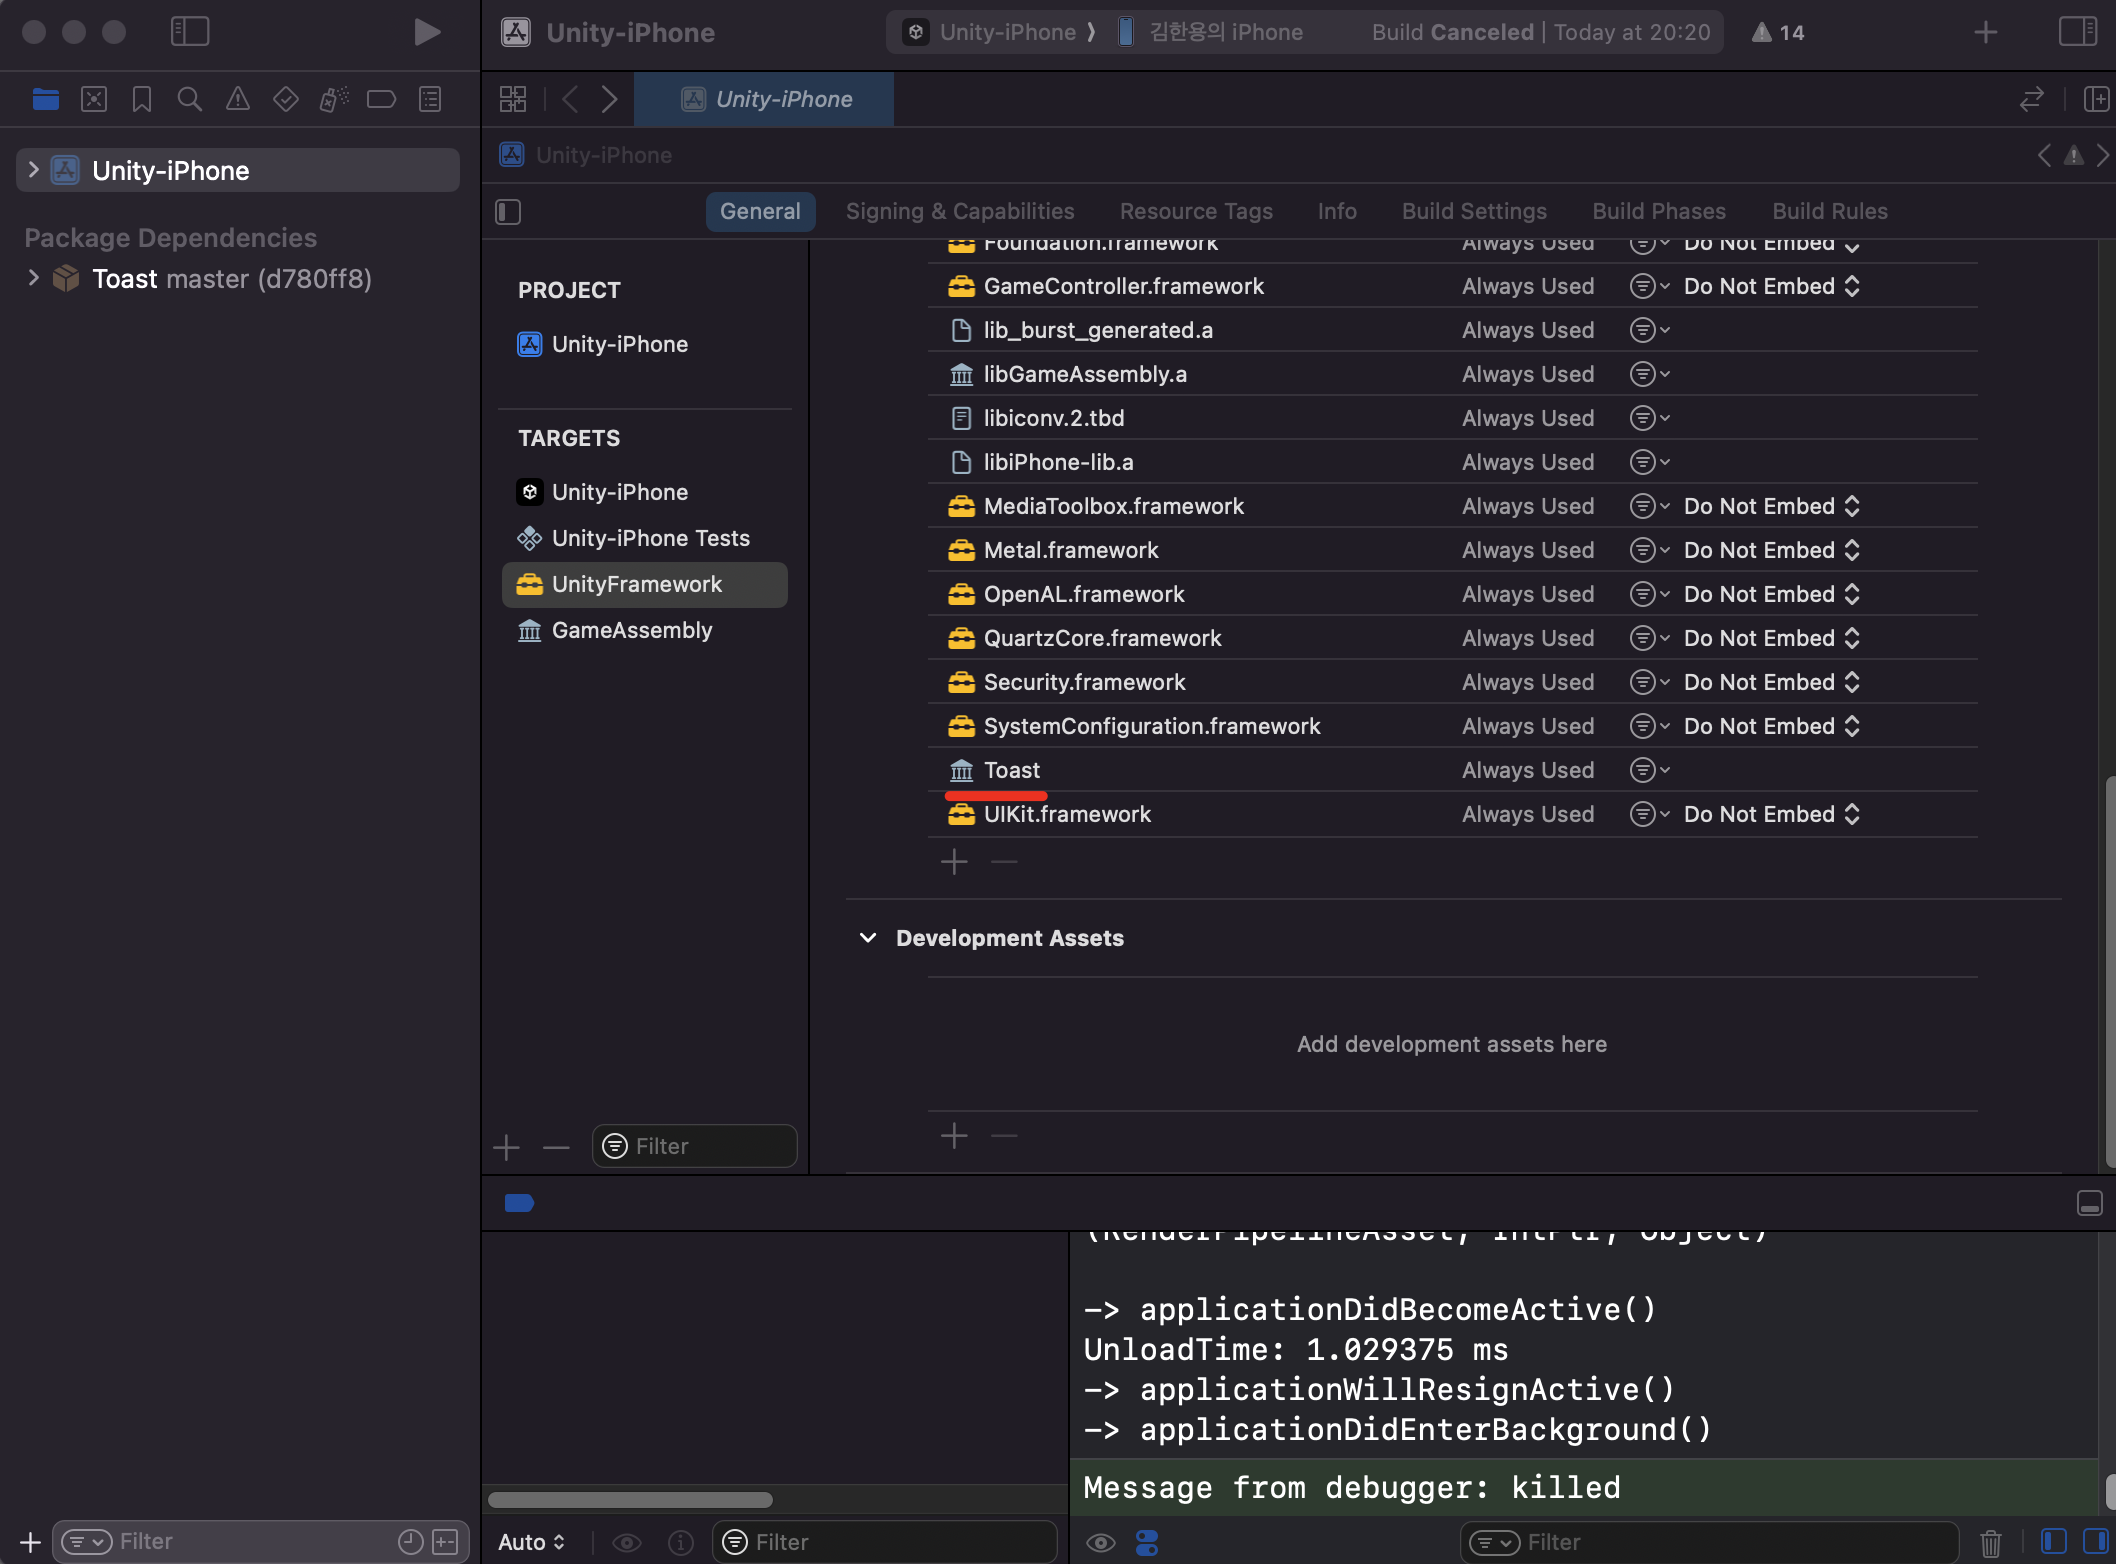Open the Breakpoint navigator icon
The width and height of the screenshot is (2116, 1564).
[382, 99]
